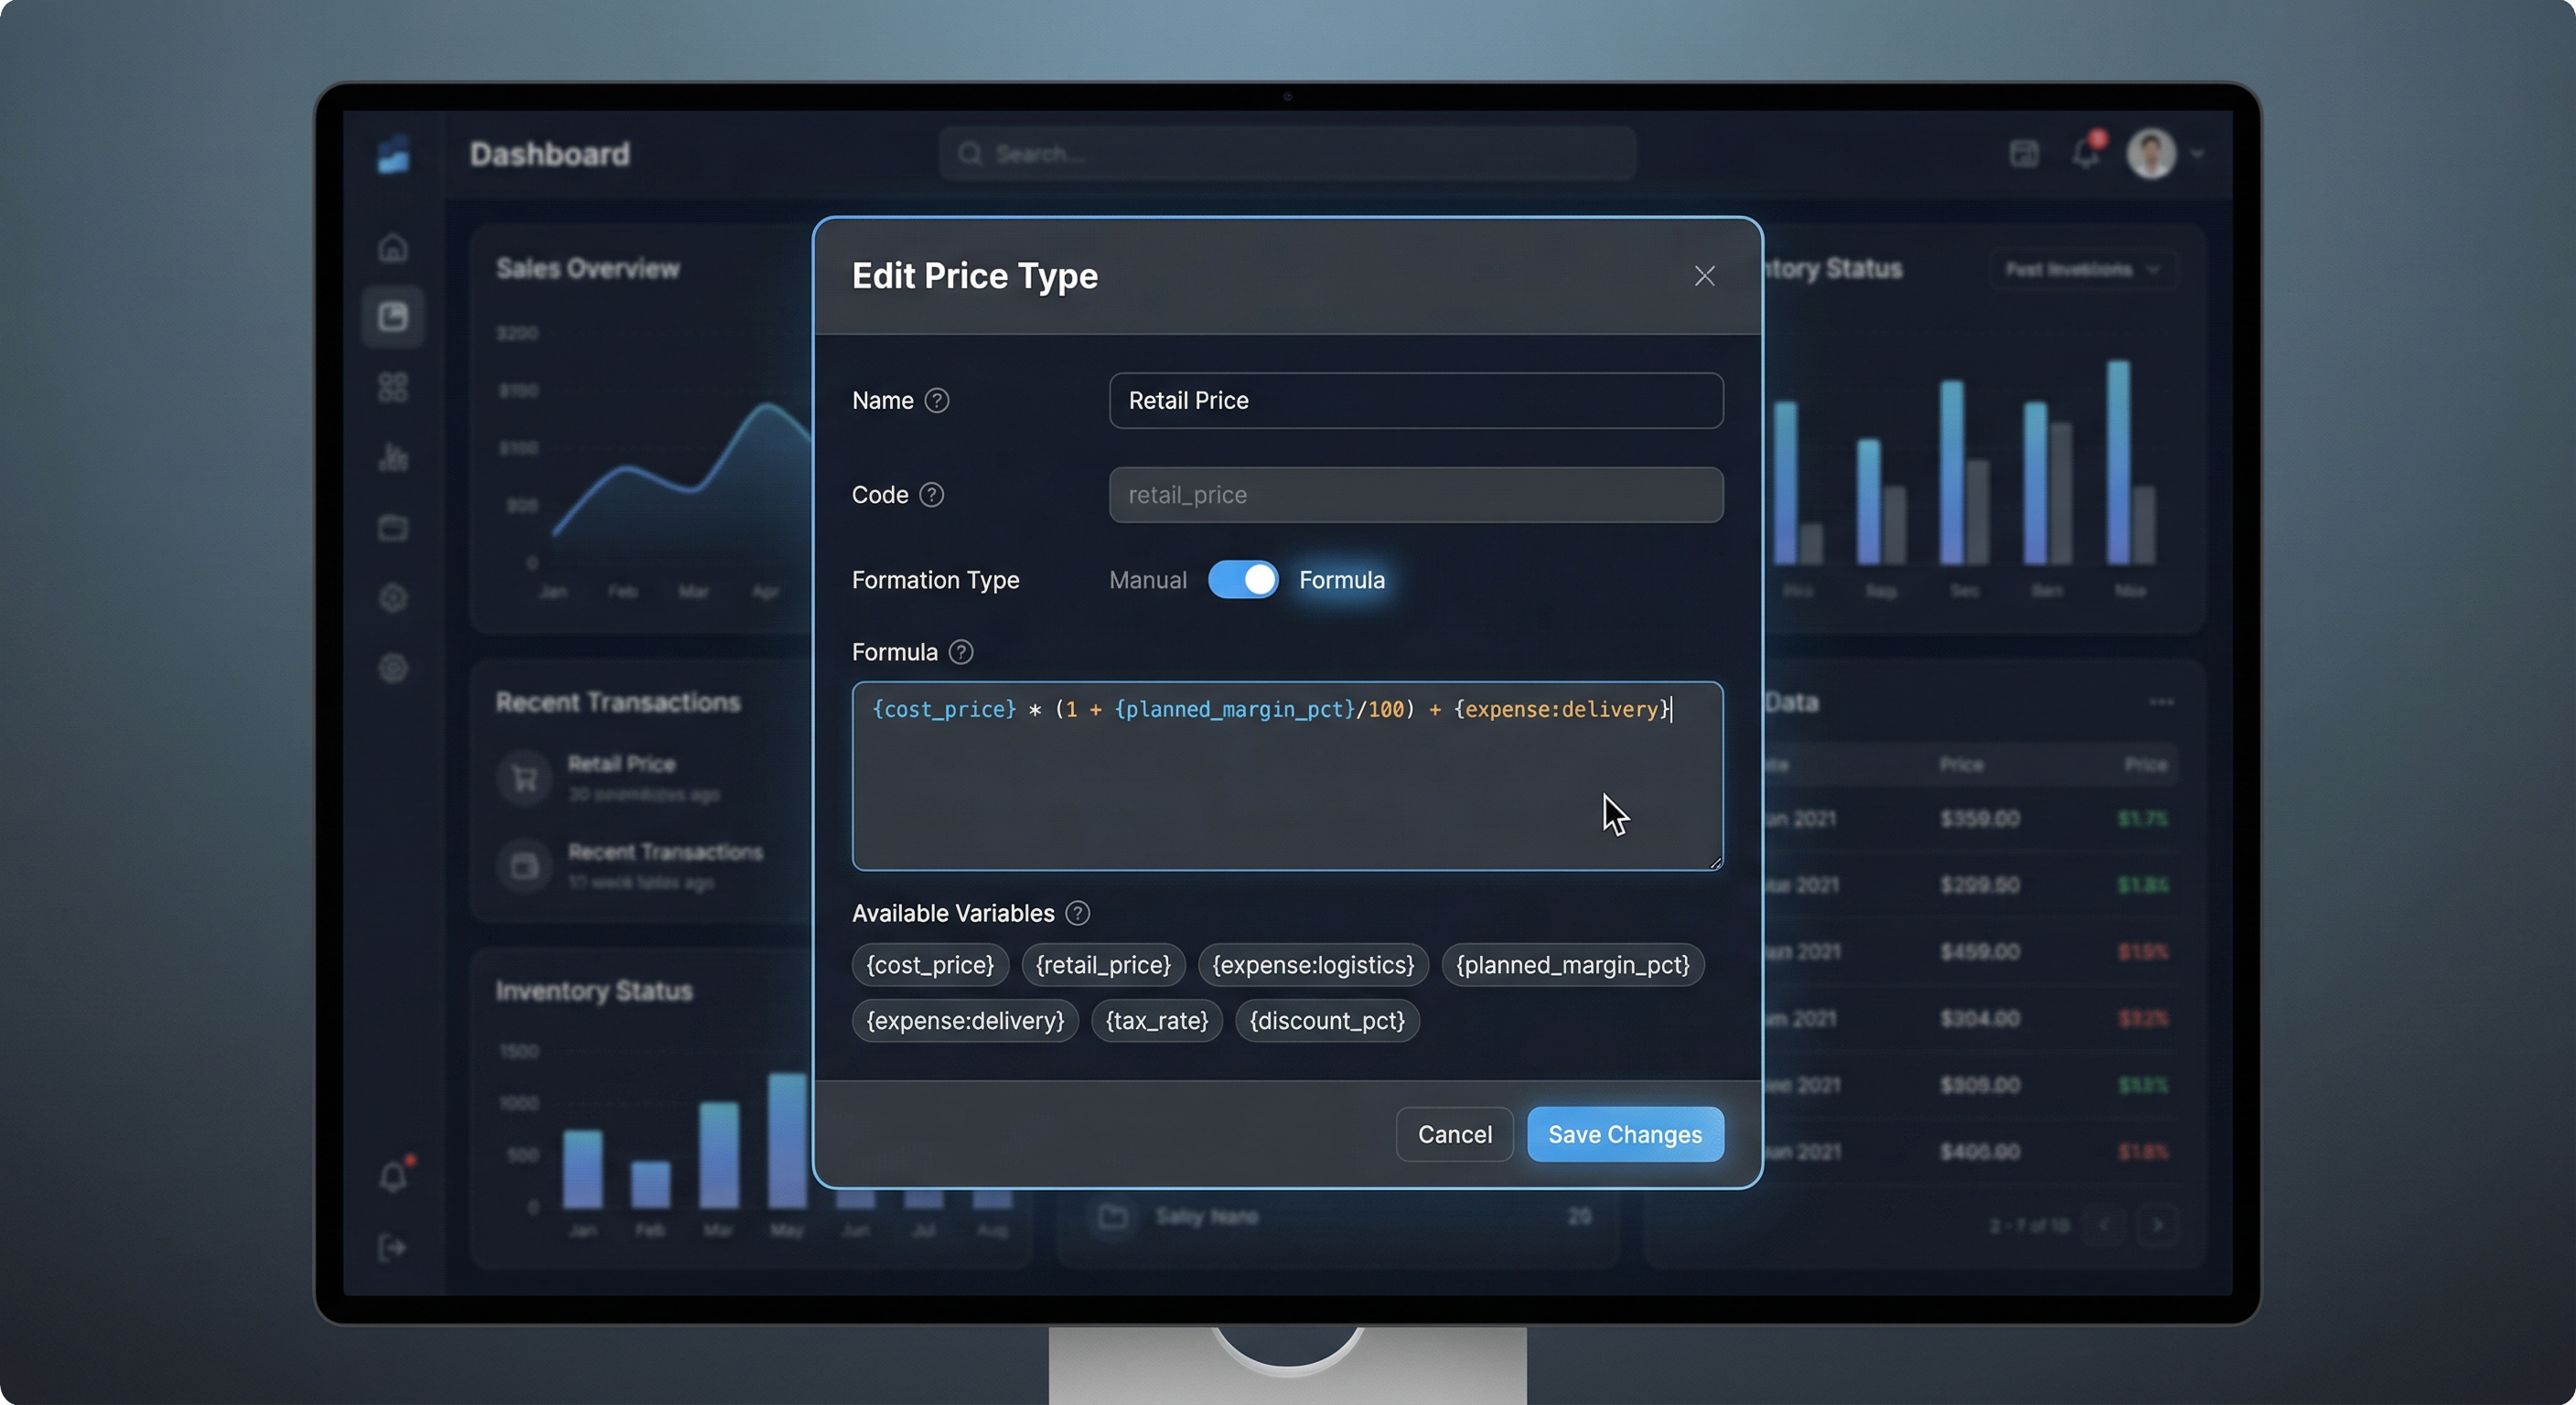Click the Save Changes button
This screenshot has height=1405, width=2576.
click(x=1624, y=1134)
